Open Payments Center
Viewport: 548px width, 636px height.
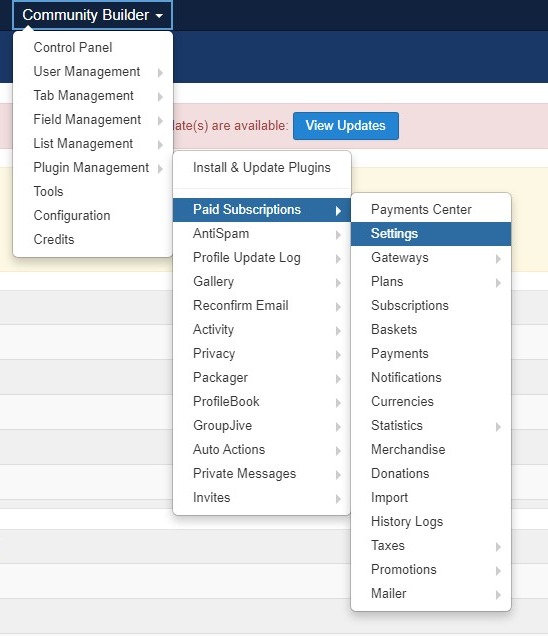pyautogui.click(x=431, y=210)
